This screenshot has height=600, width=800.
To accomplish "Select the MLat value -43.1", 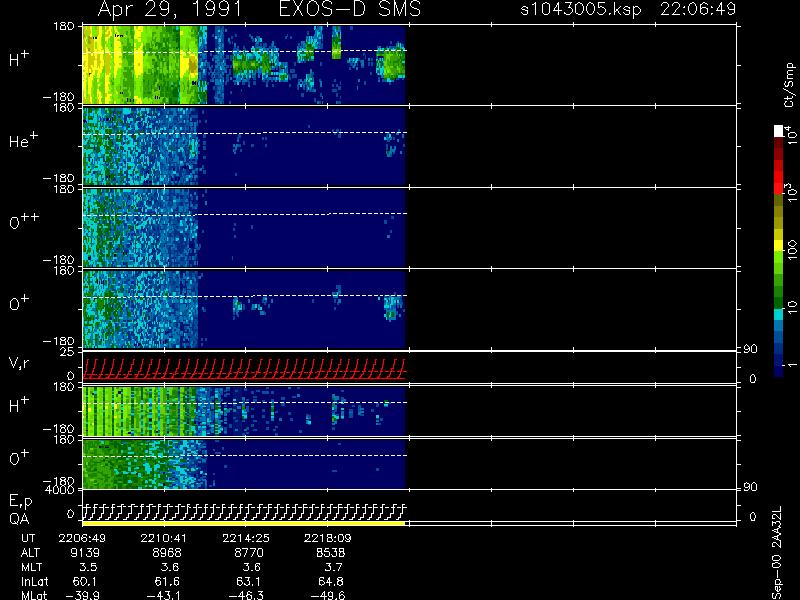I will (163, 595).
